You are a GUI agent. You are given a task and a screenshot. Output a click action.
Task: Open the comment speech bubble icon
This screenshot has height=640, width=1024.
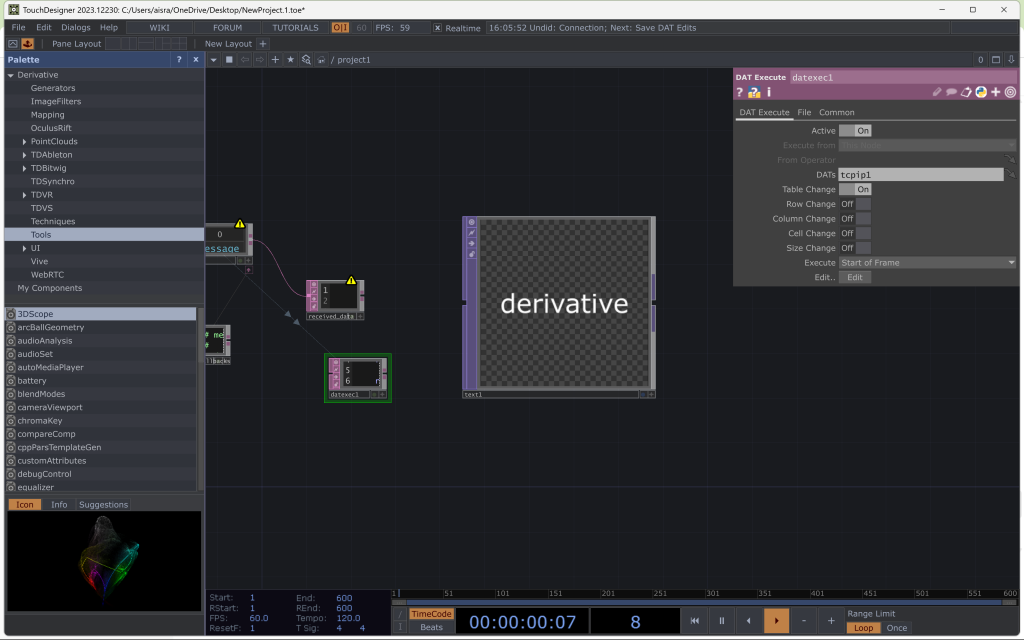(952, 92)
